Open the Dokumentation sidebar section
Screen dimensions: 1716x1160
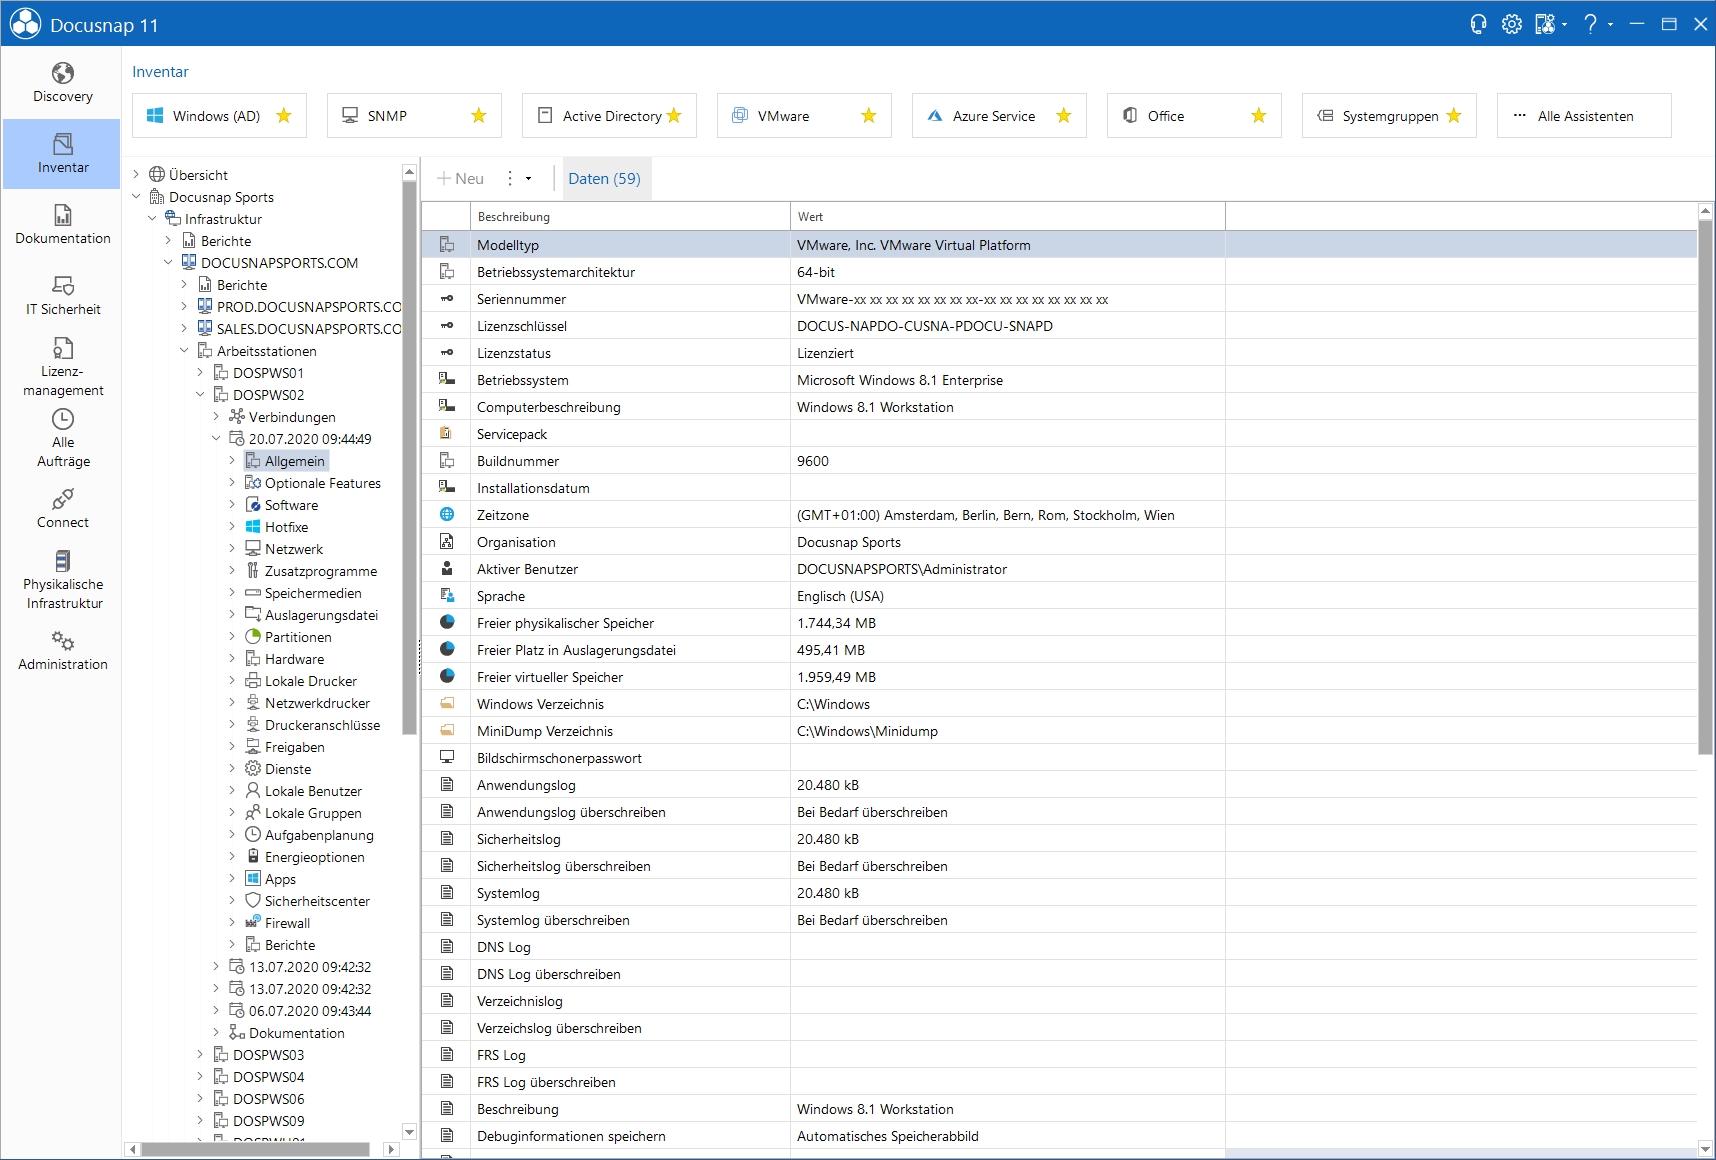pyautogui.click(x=62, y=225)
